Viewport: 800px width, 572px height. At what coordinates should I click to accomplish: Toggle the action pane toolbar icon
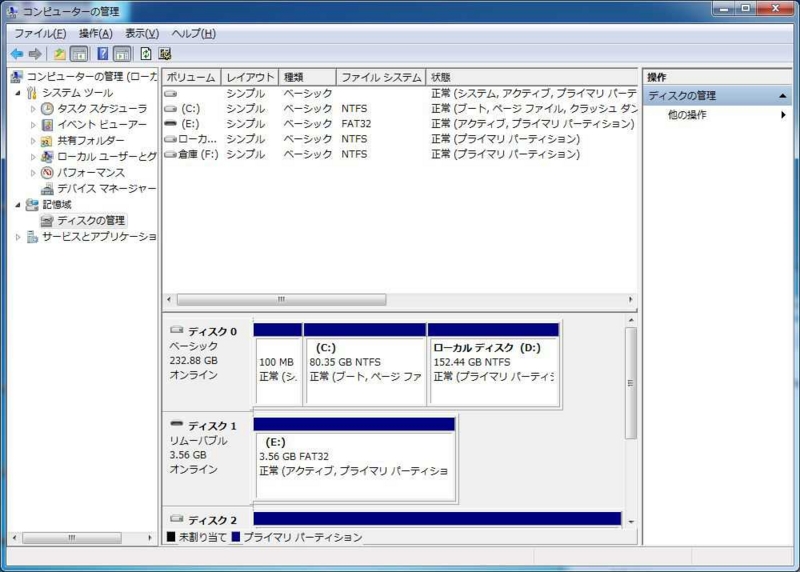(x=121, y=54)
